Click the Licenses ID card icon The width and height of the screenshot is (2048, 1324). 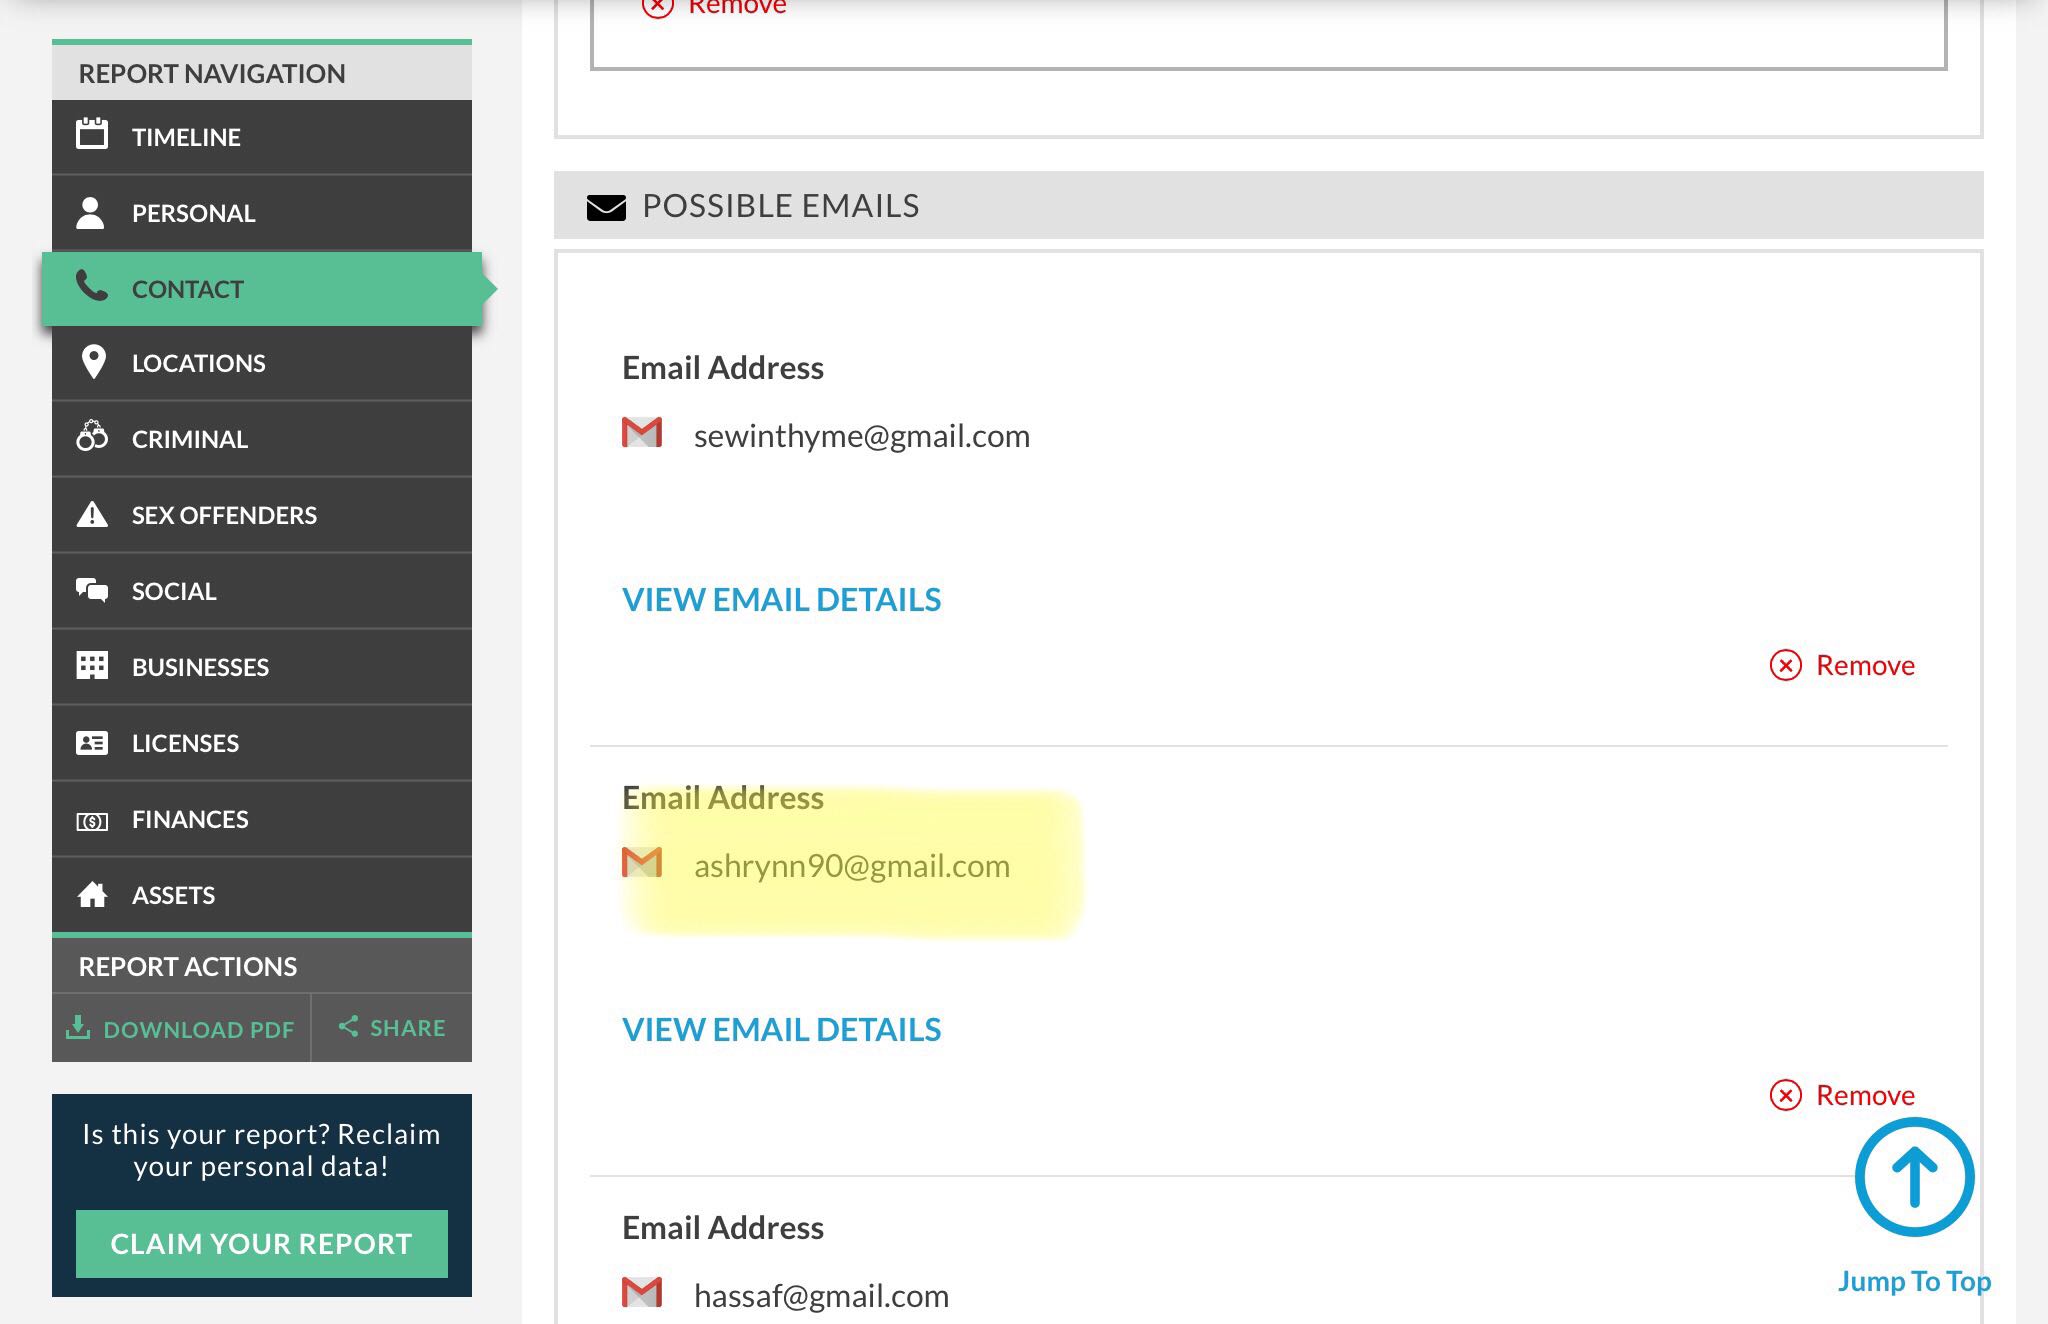click(x=92, y=743)
